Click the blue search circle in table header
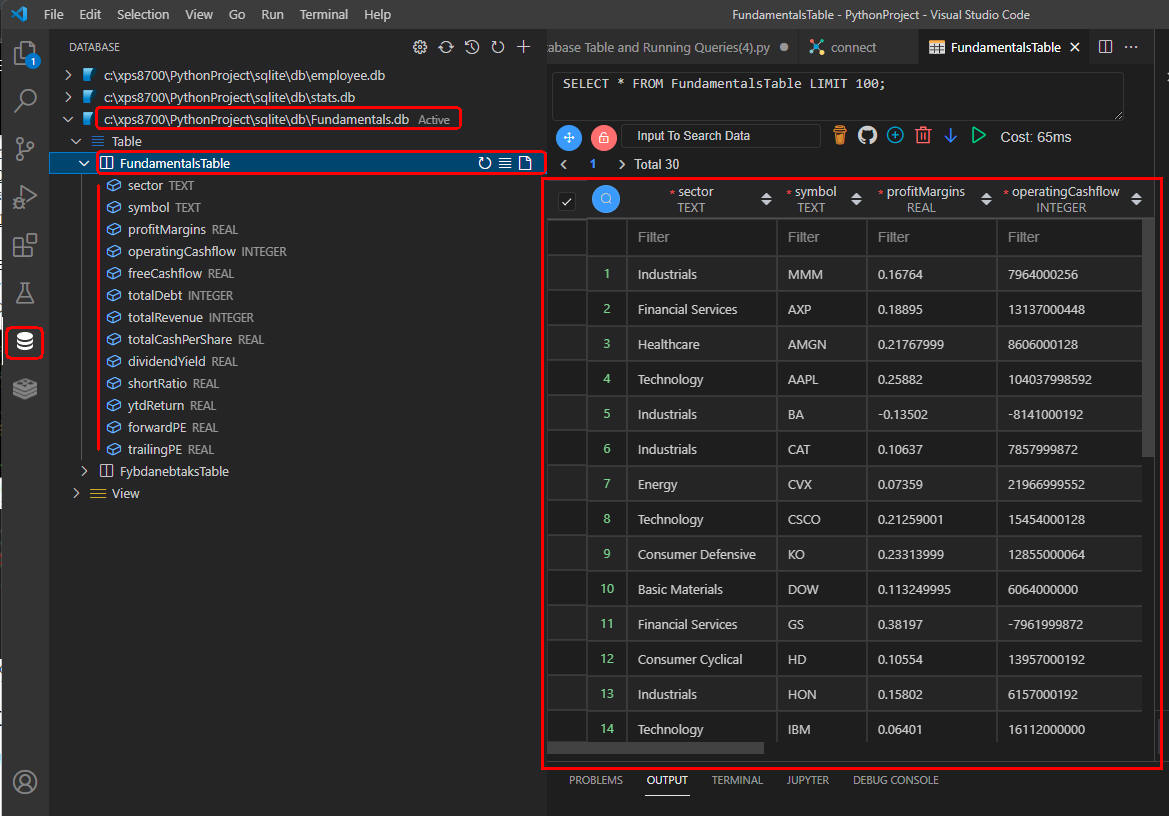Image resolution: width=1169 pixels, height=816 pixels. tap(606, 199)
